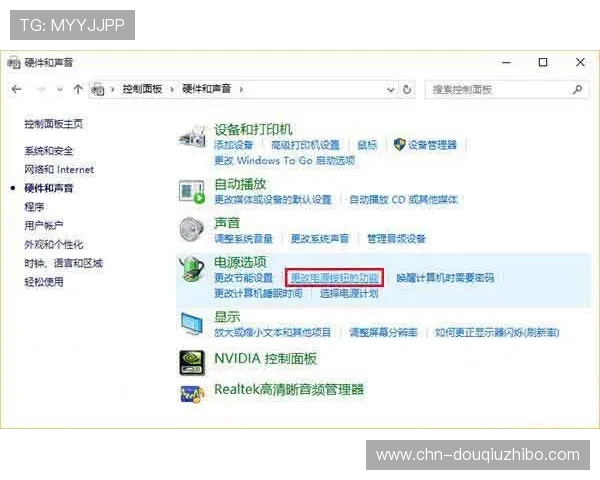Viewport: 600px width, 480px height.
Task: Minimize the 硬件和声音 window
Action: 507,62
